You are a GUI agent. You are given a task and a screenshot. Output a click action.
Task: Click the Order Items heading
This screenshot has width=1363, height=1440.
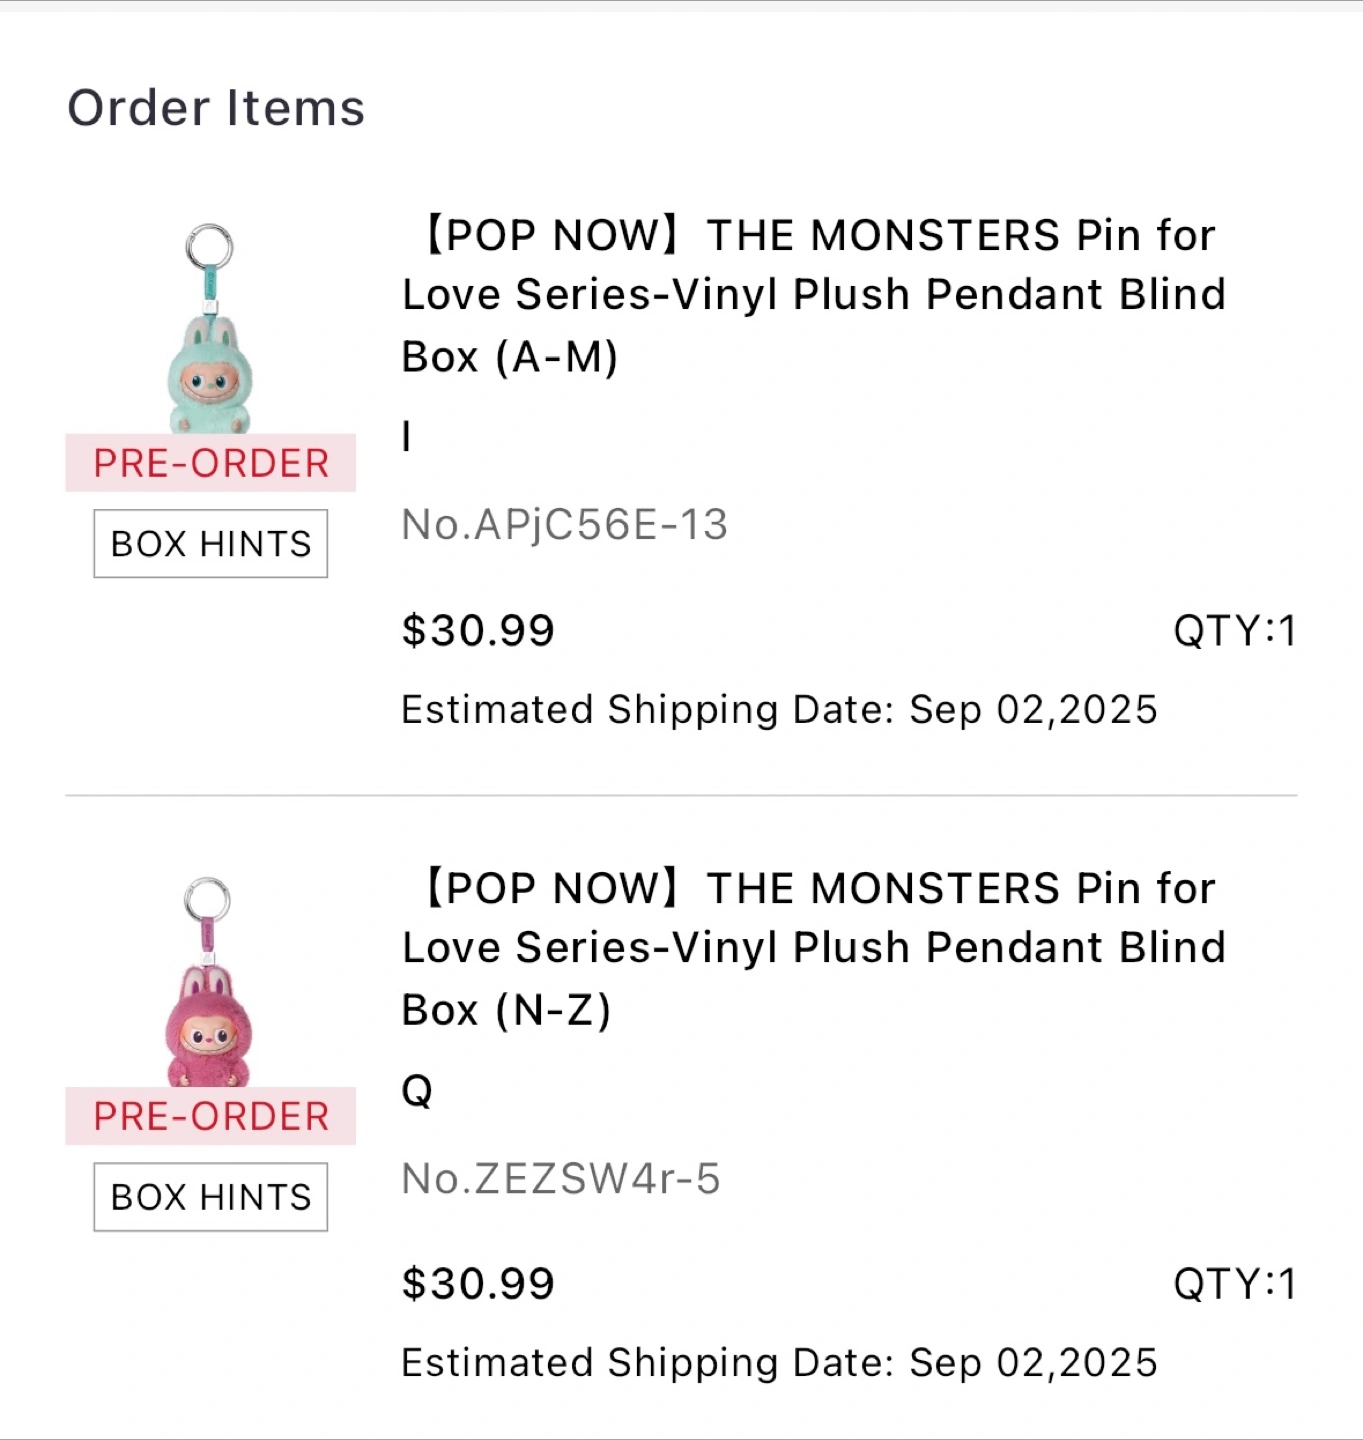click(216, 108)
